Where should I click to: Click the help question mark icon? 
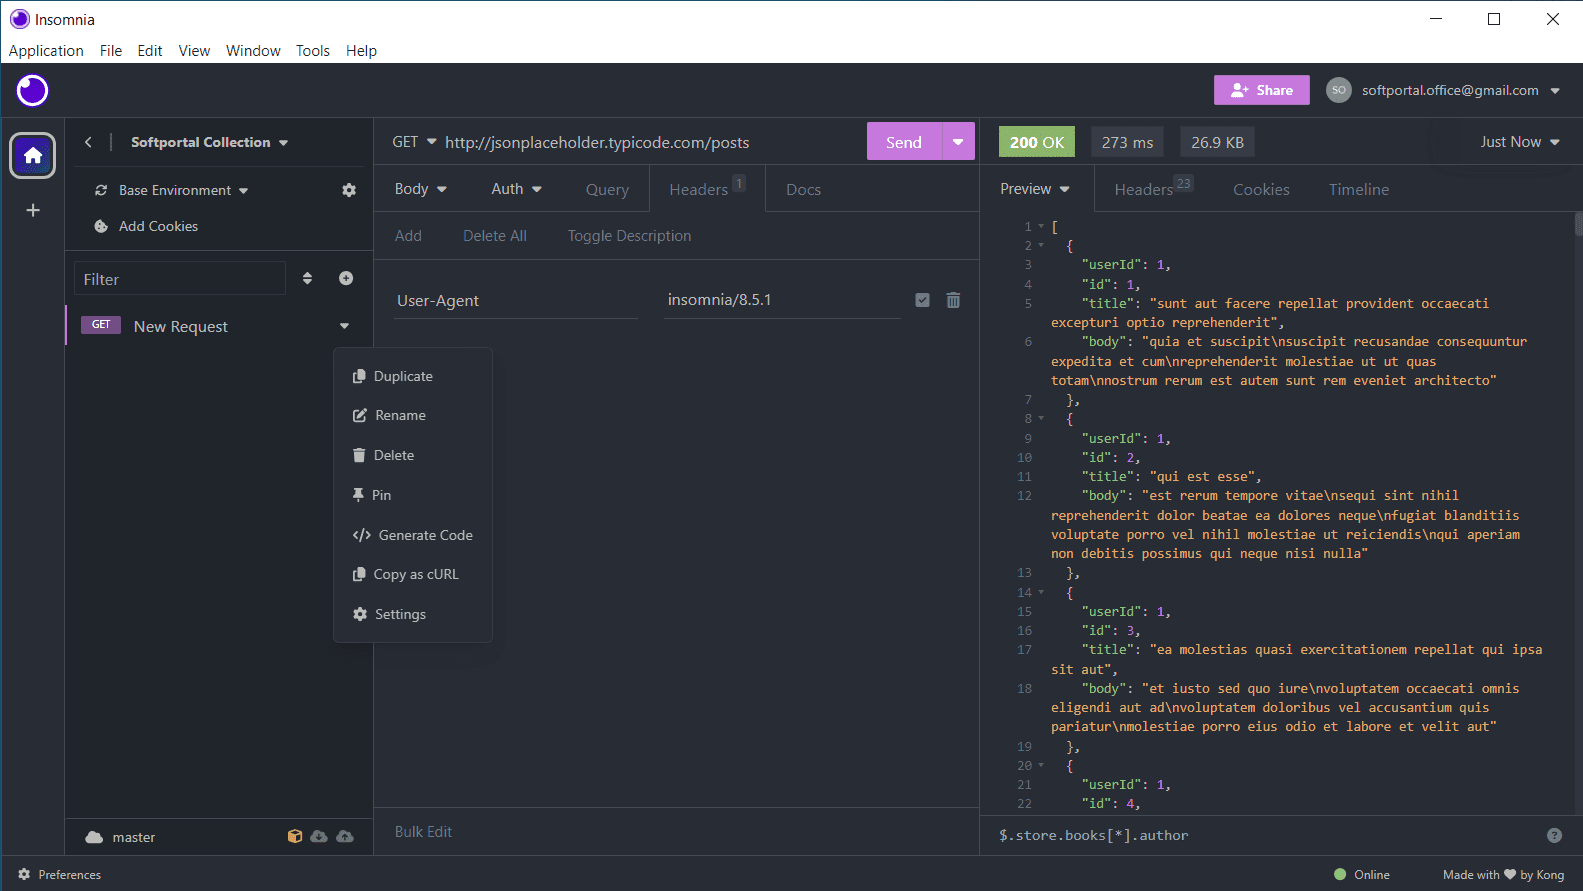[x=1554, y=835]
